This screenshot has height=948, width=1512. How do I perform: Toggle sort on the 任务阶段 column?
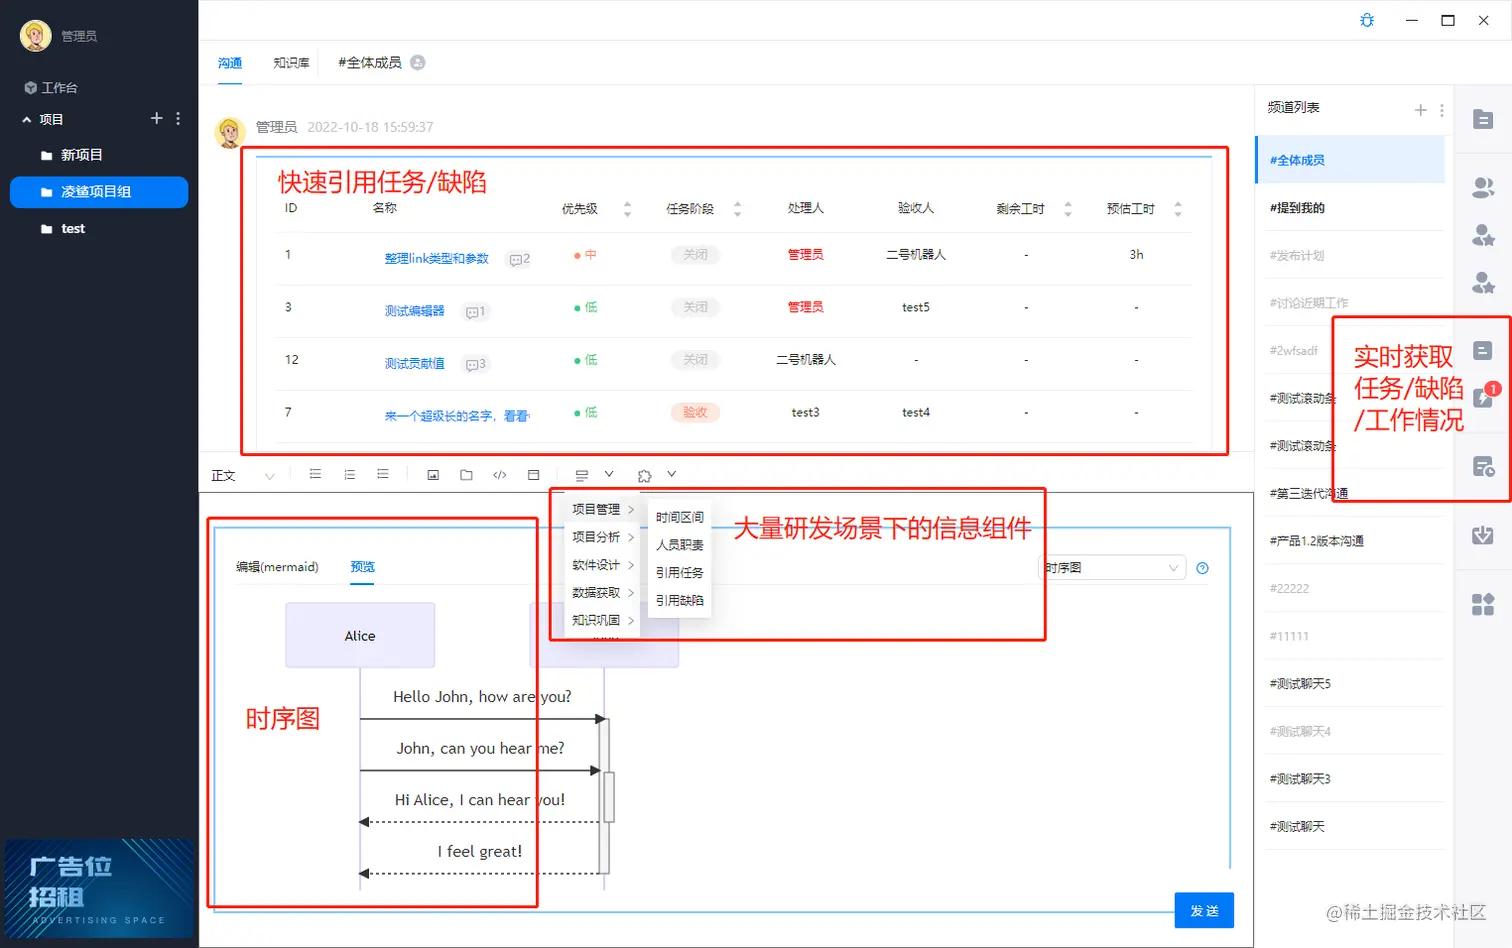[x=737, y=209]
